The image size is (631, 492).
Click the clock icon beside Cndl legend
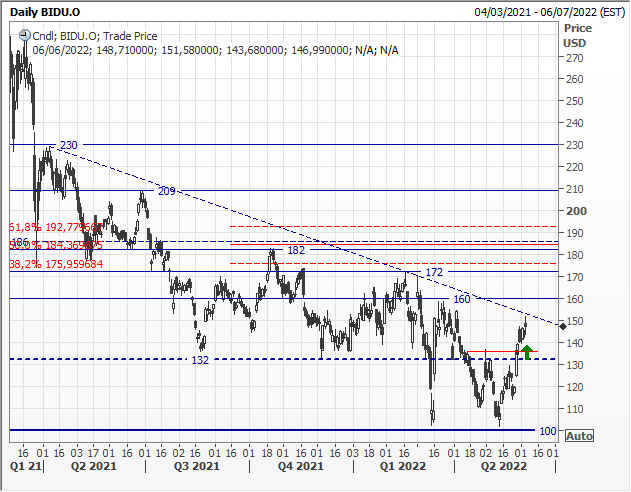[x=22, y=35]
